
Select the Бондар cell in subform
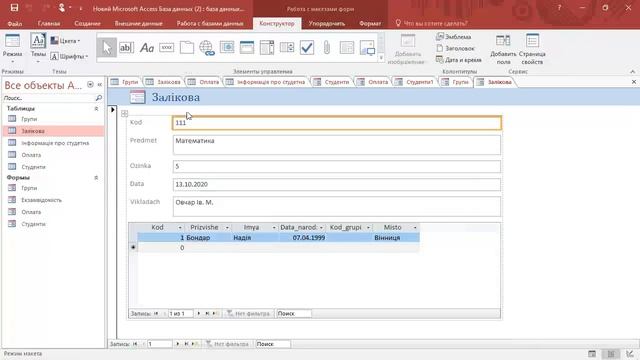[208, 238]
